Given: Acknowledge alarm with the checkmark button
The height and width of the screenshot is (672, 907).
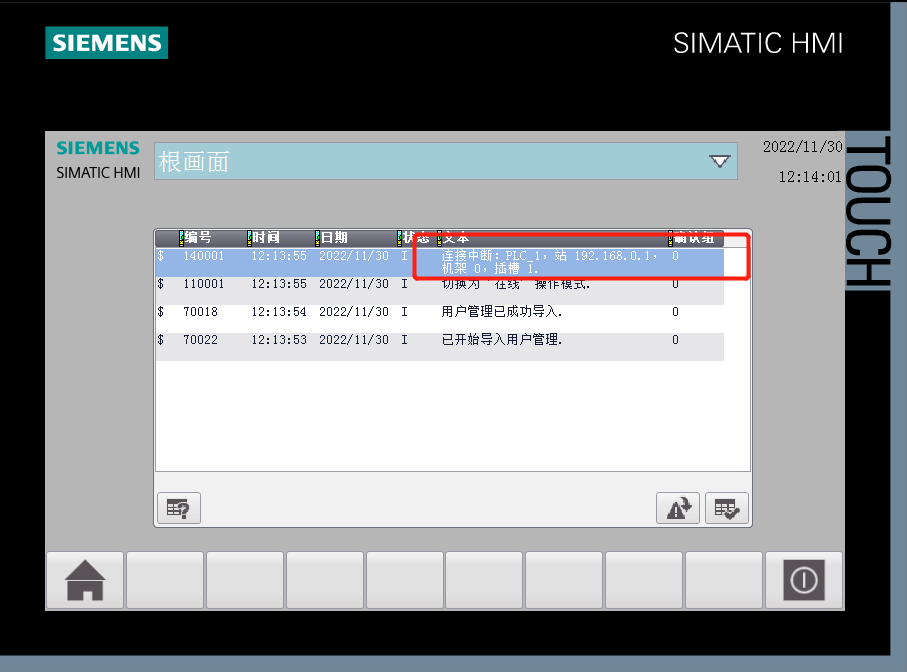Looking at the screenshot, I should tap(726, 508).
